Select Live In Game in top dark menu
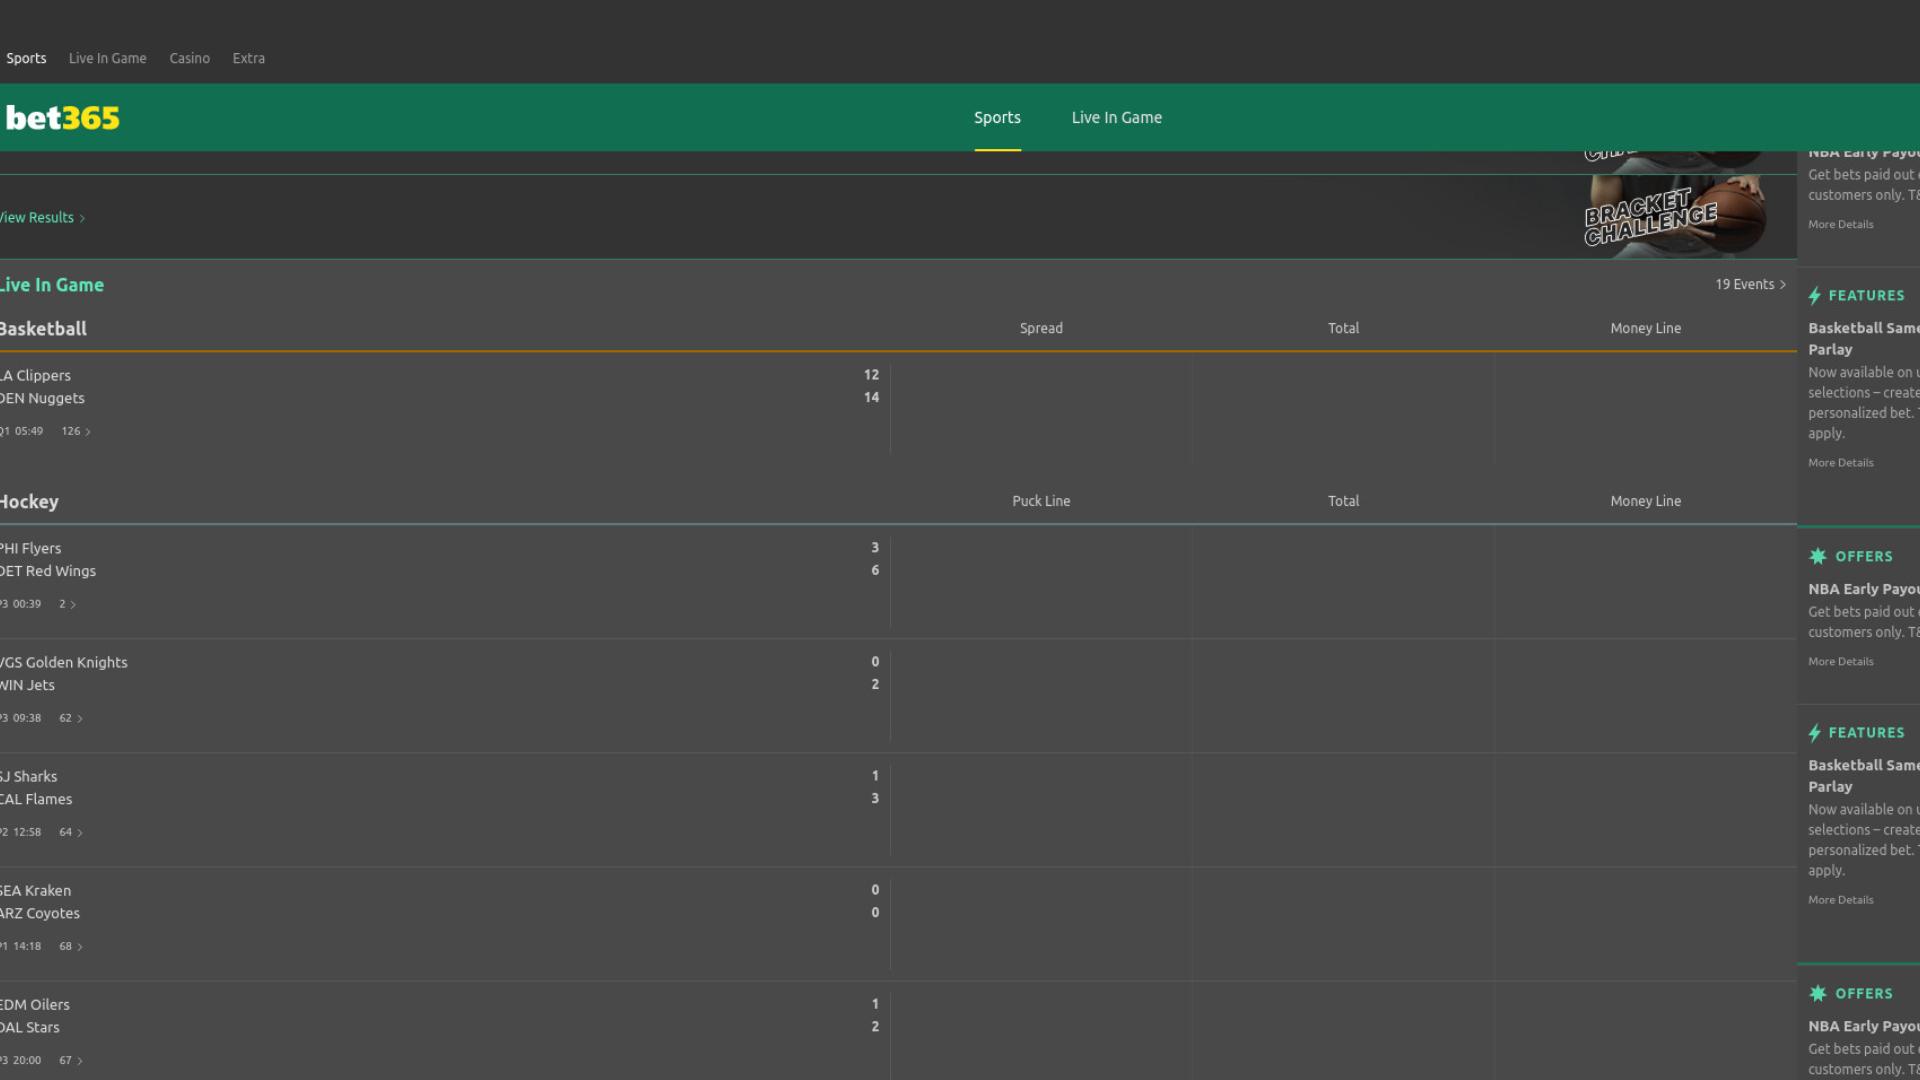 coord(107,58)
